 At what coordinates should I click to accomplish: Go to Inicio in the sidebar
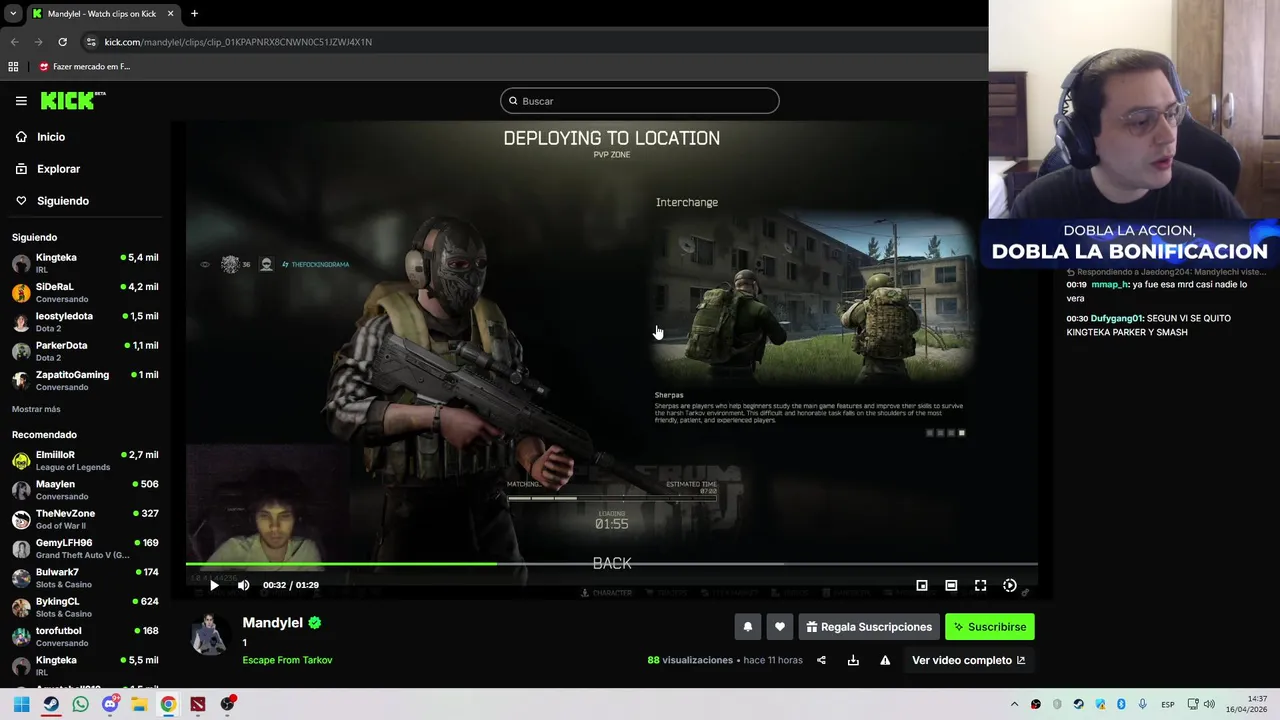pyautogui.click(x=51, y=137)
